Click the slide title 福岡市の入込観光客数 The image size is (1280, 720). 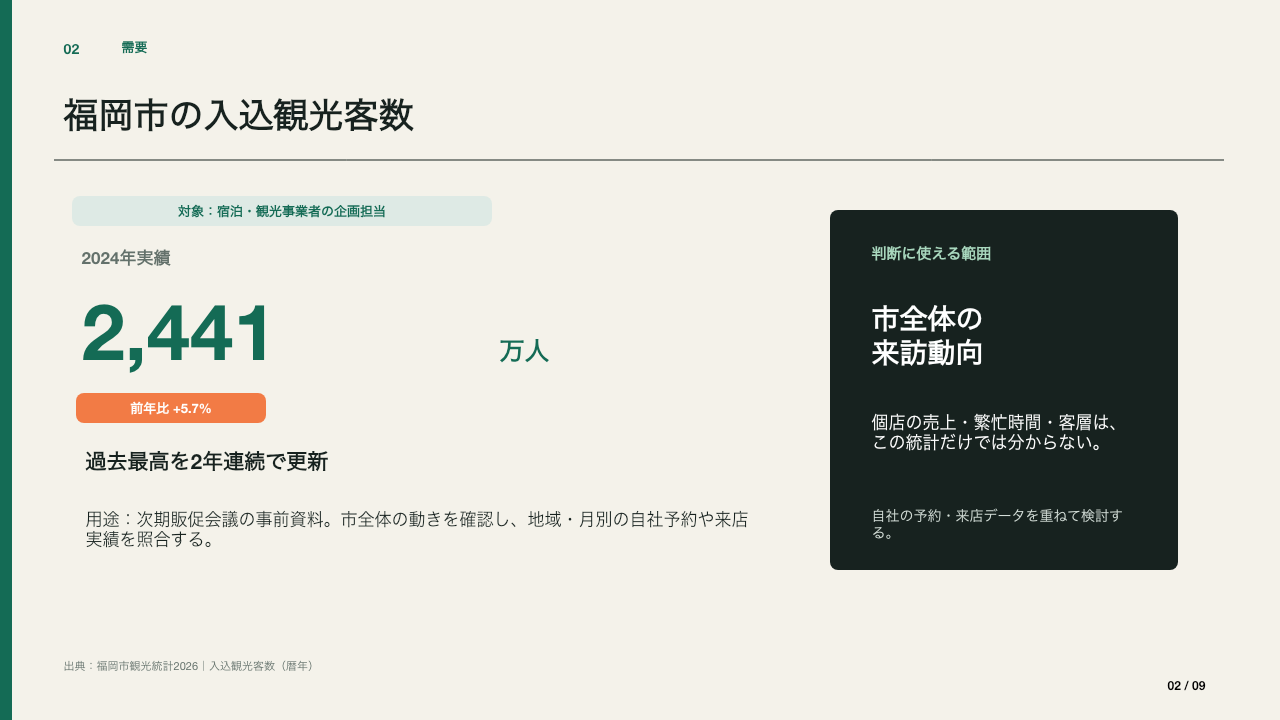[x=238, y=116]
